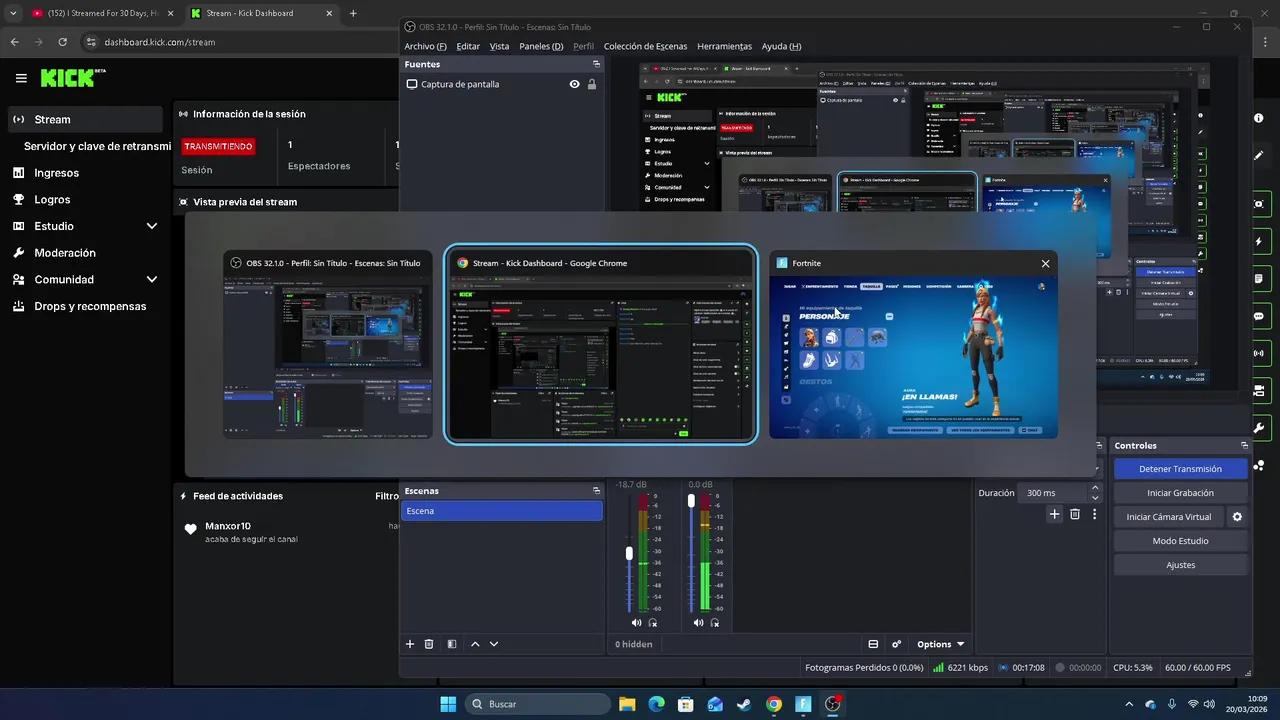Click the Detener Transmisión button
Viewport: 1280px width, 720px height.
pos(1180,468)
